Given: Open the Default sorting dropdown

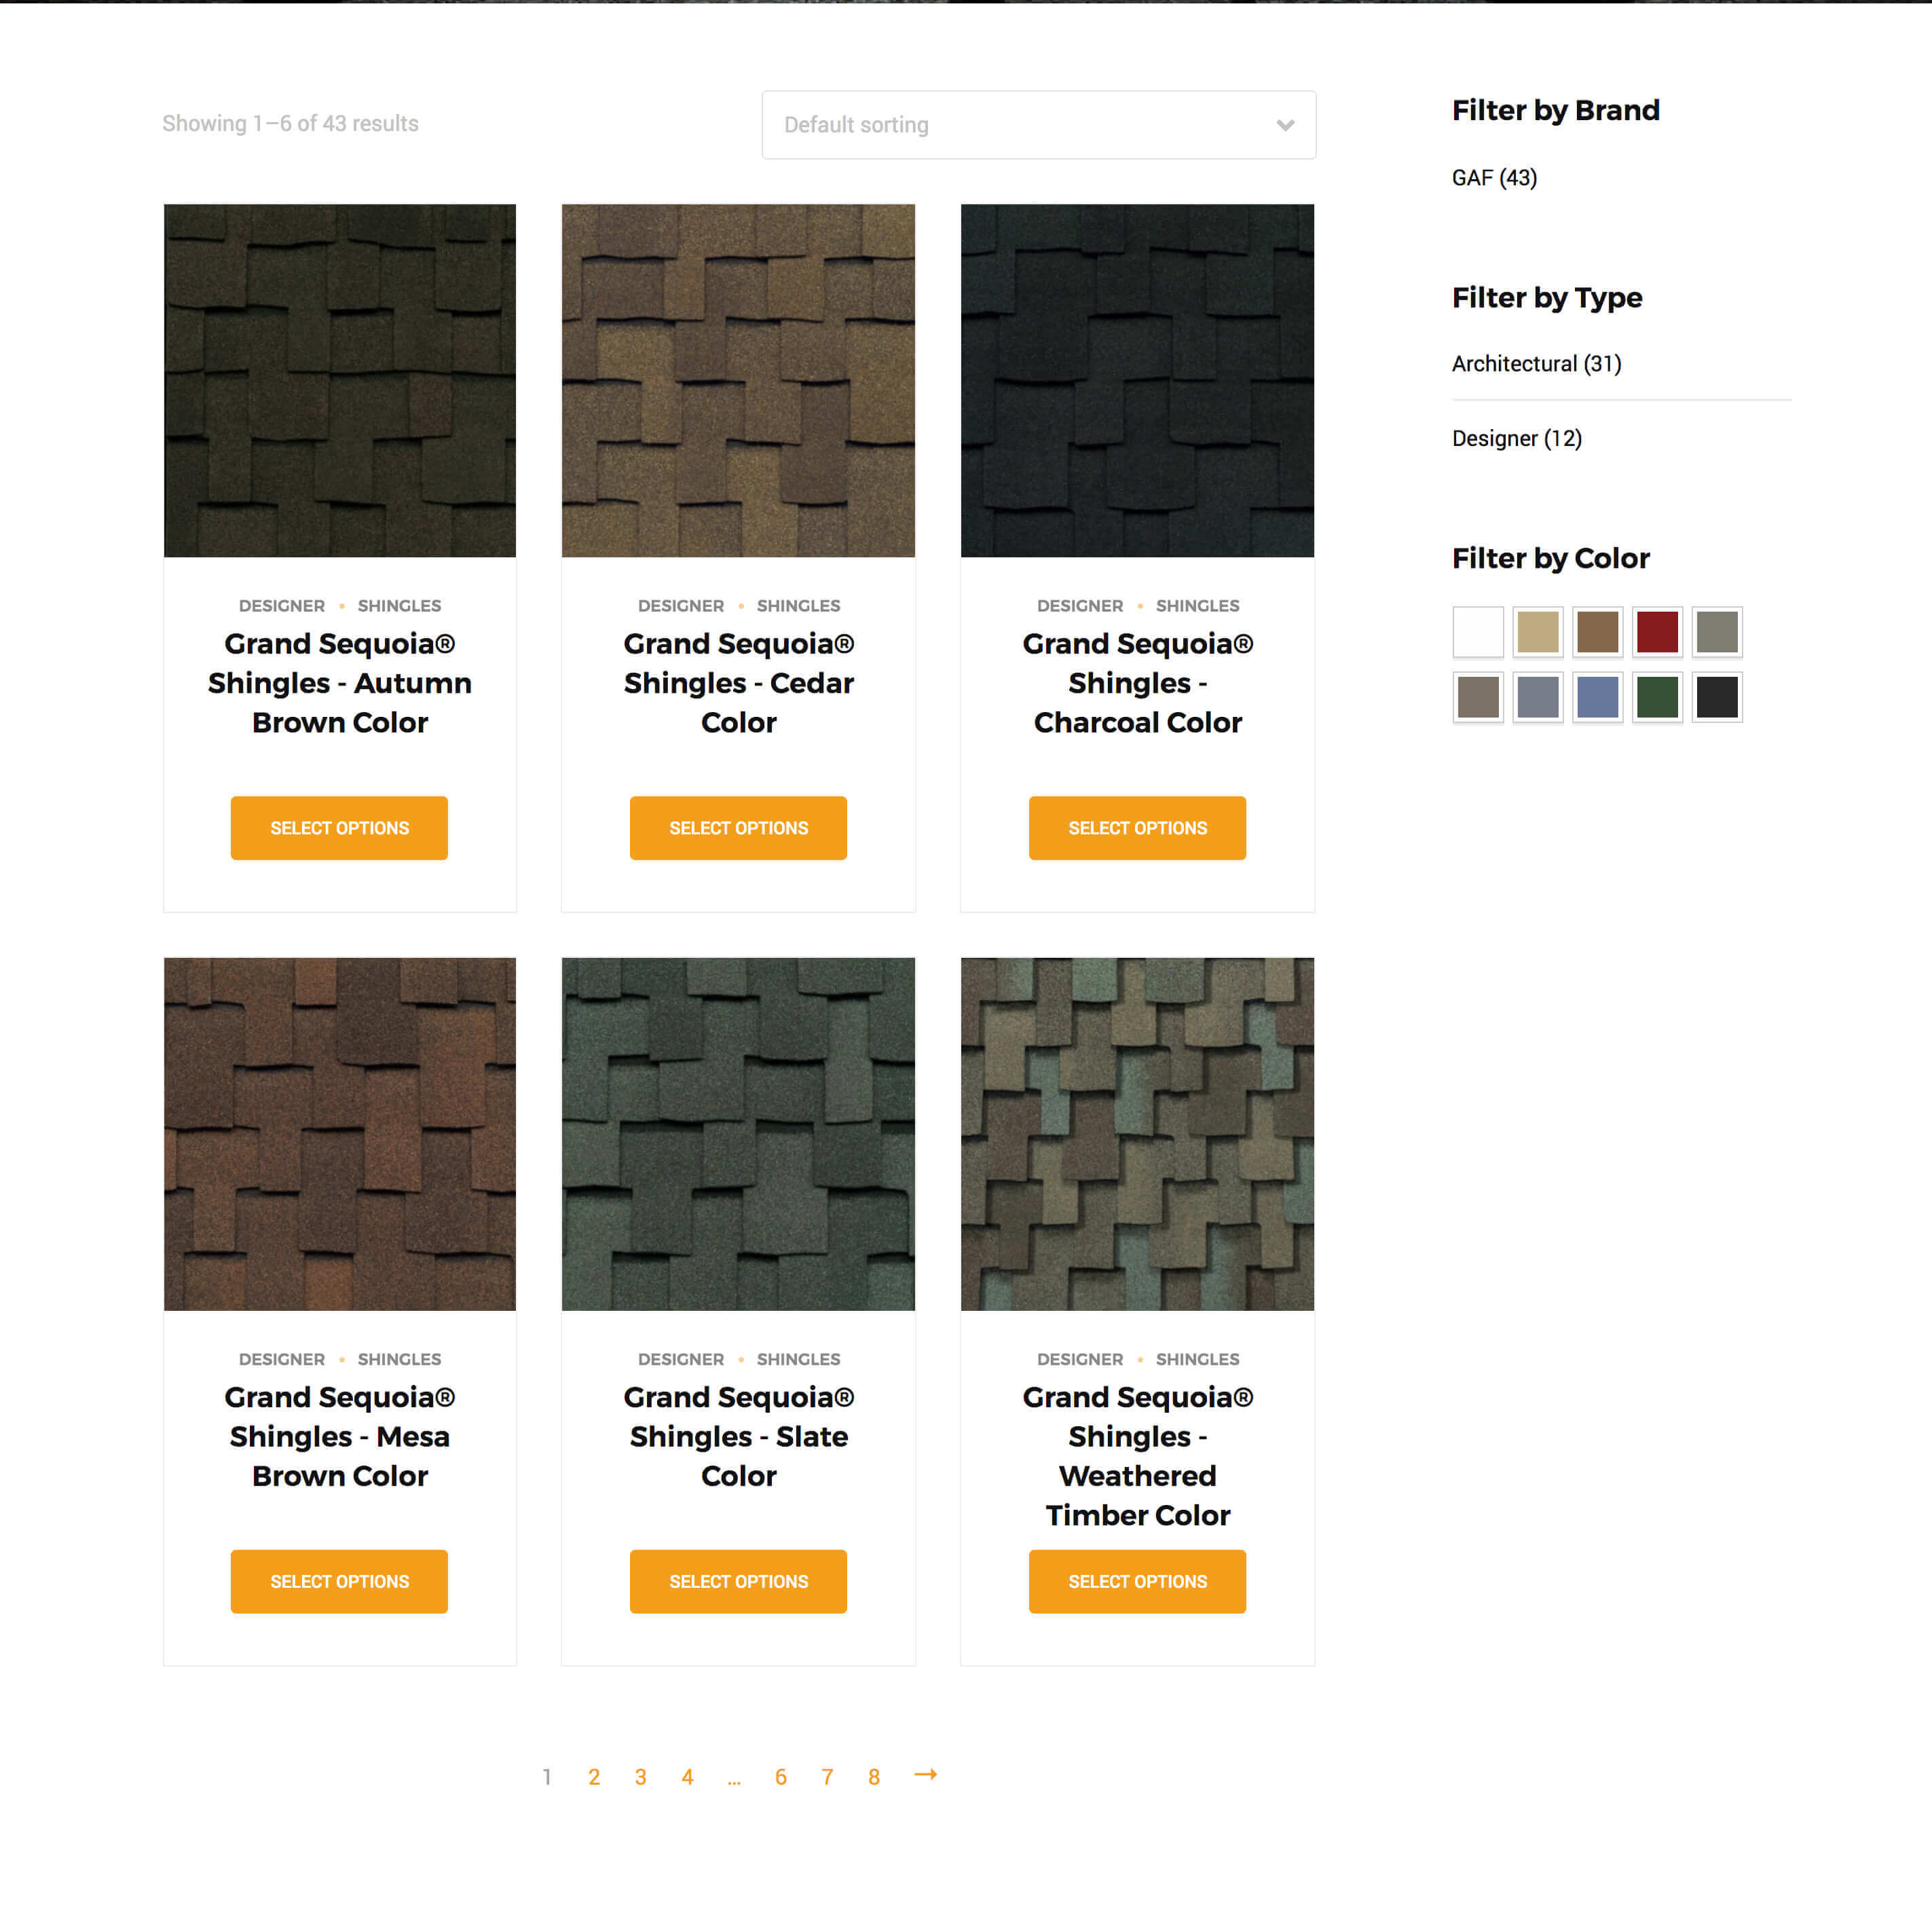Looking at the screenshot, I should 1038,125.
